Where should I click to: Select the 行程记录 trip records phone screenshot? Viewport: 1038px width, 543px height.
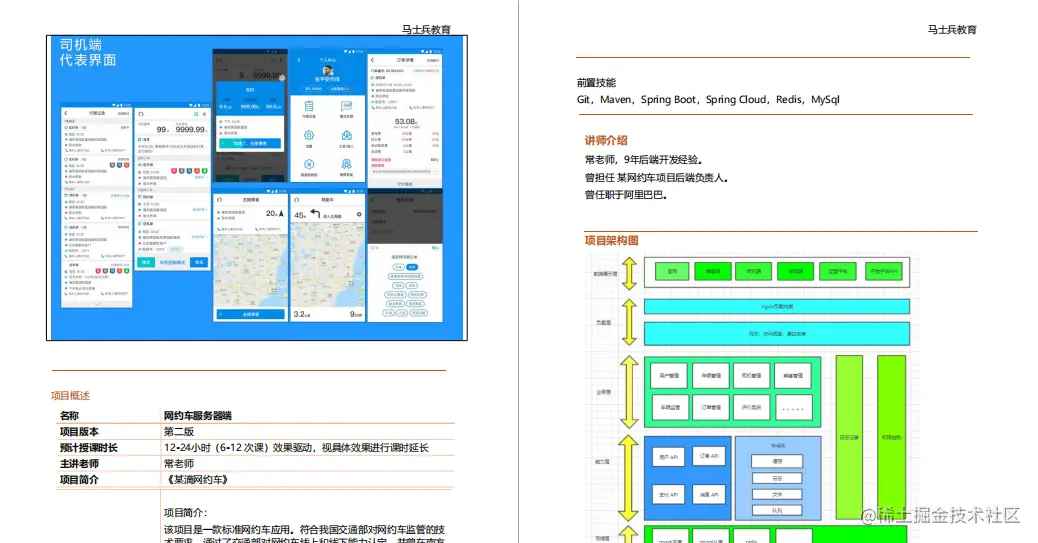pyautogui.click(x=97, y=205)
